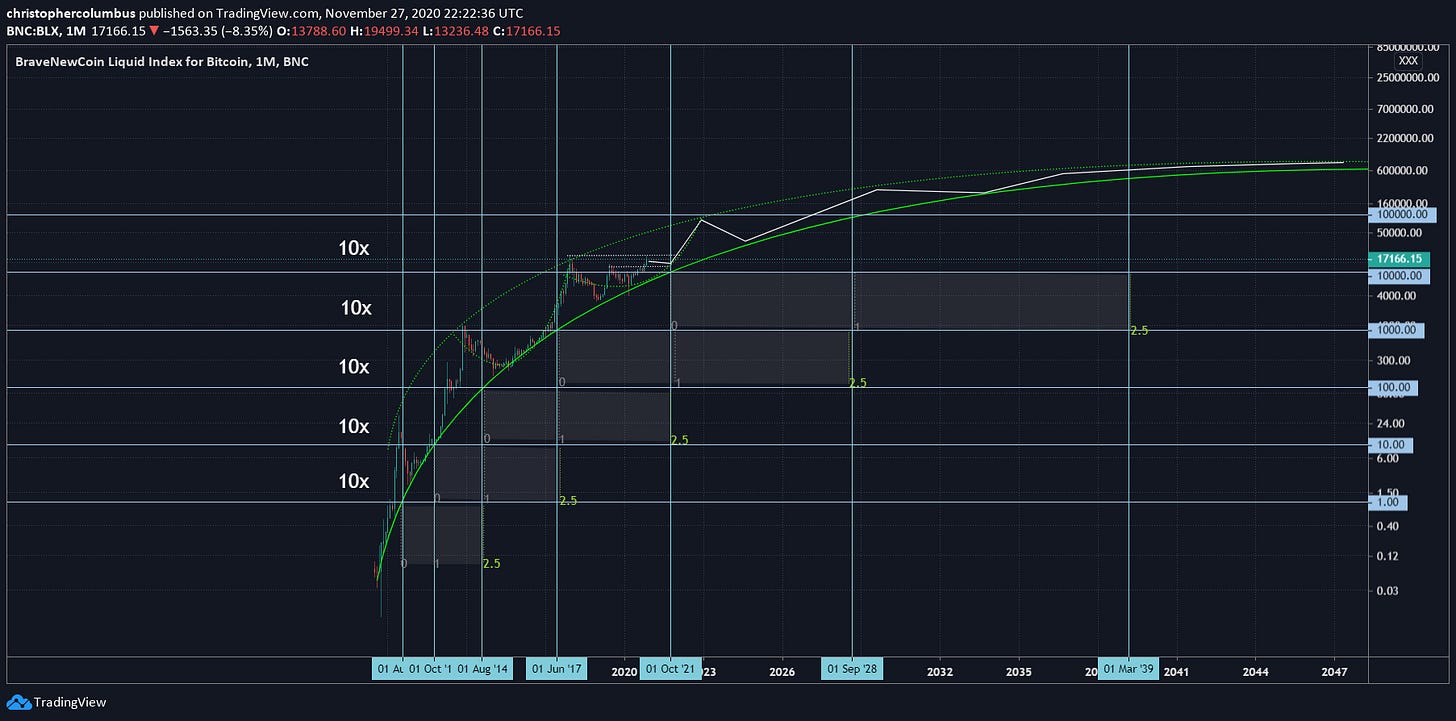Click the 2044 time axis label

1255,671
